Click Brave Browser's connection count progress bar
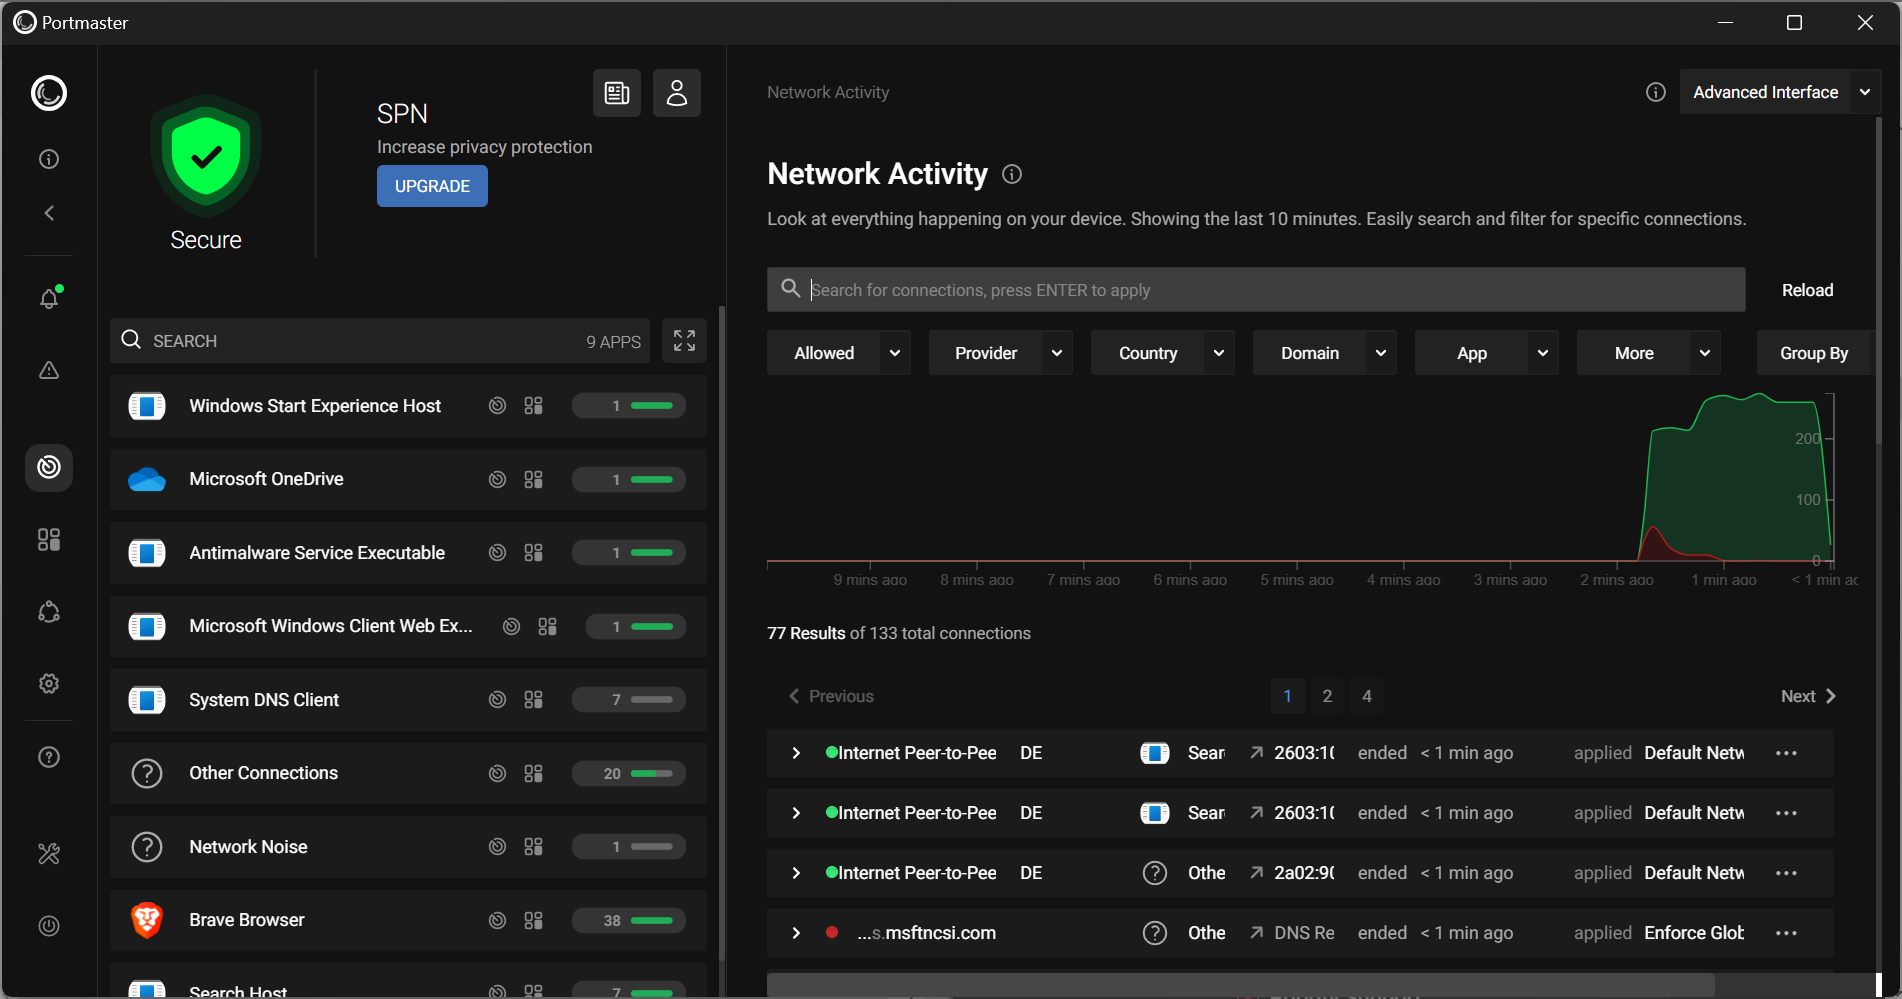This screenshot has height=999, width=1902. [628, 920]
